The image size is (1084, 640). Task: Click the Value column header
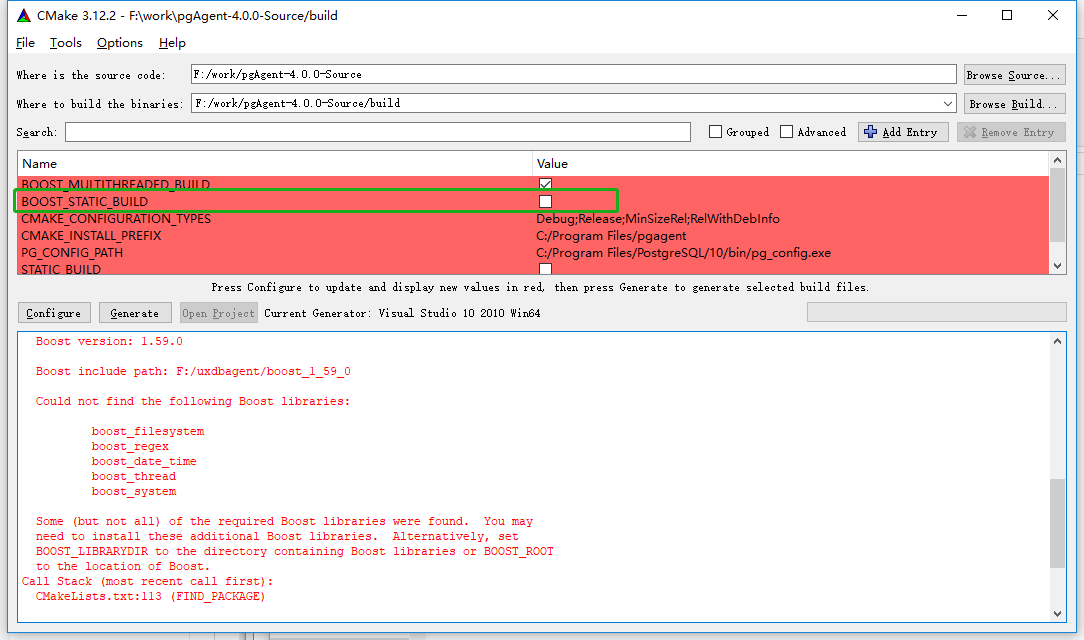(790, 164)
